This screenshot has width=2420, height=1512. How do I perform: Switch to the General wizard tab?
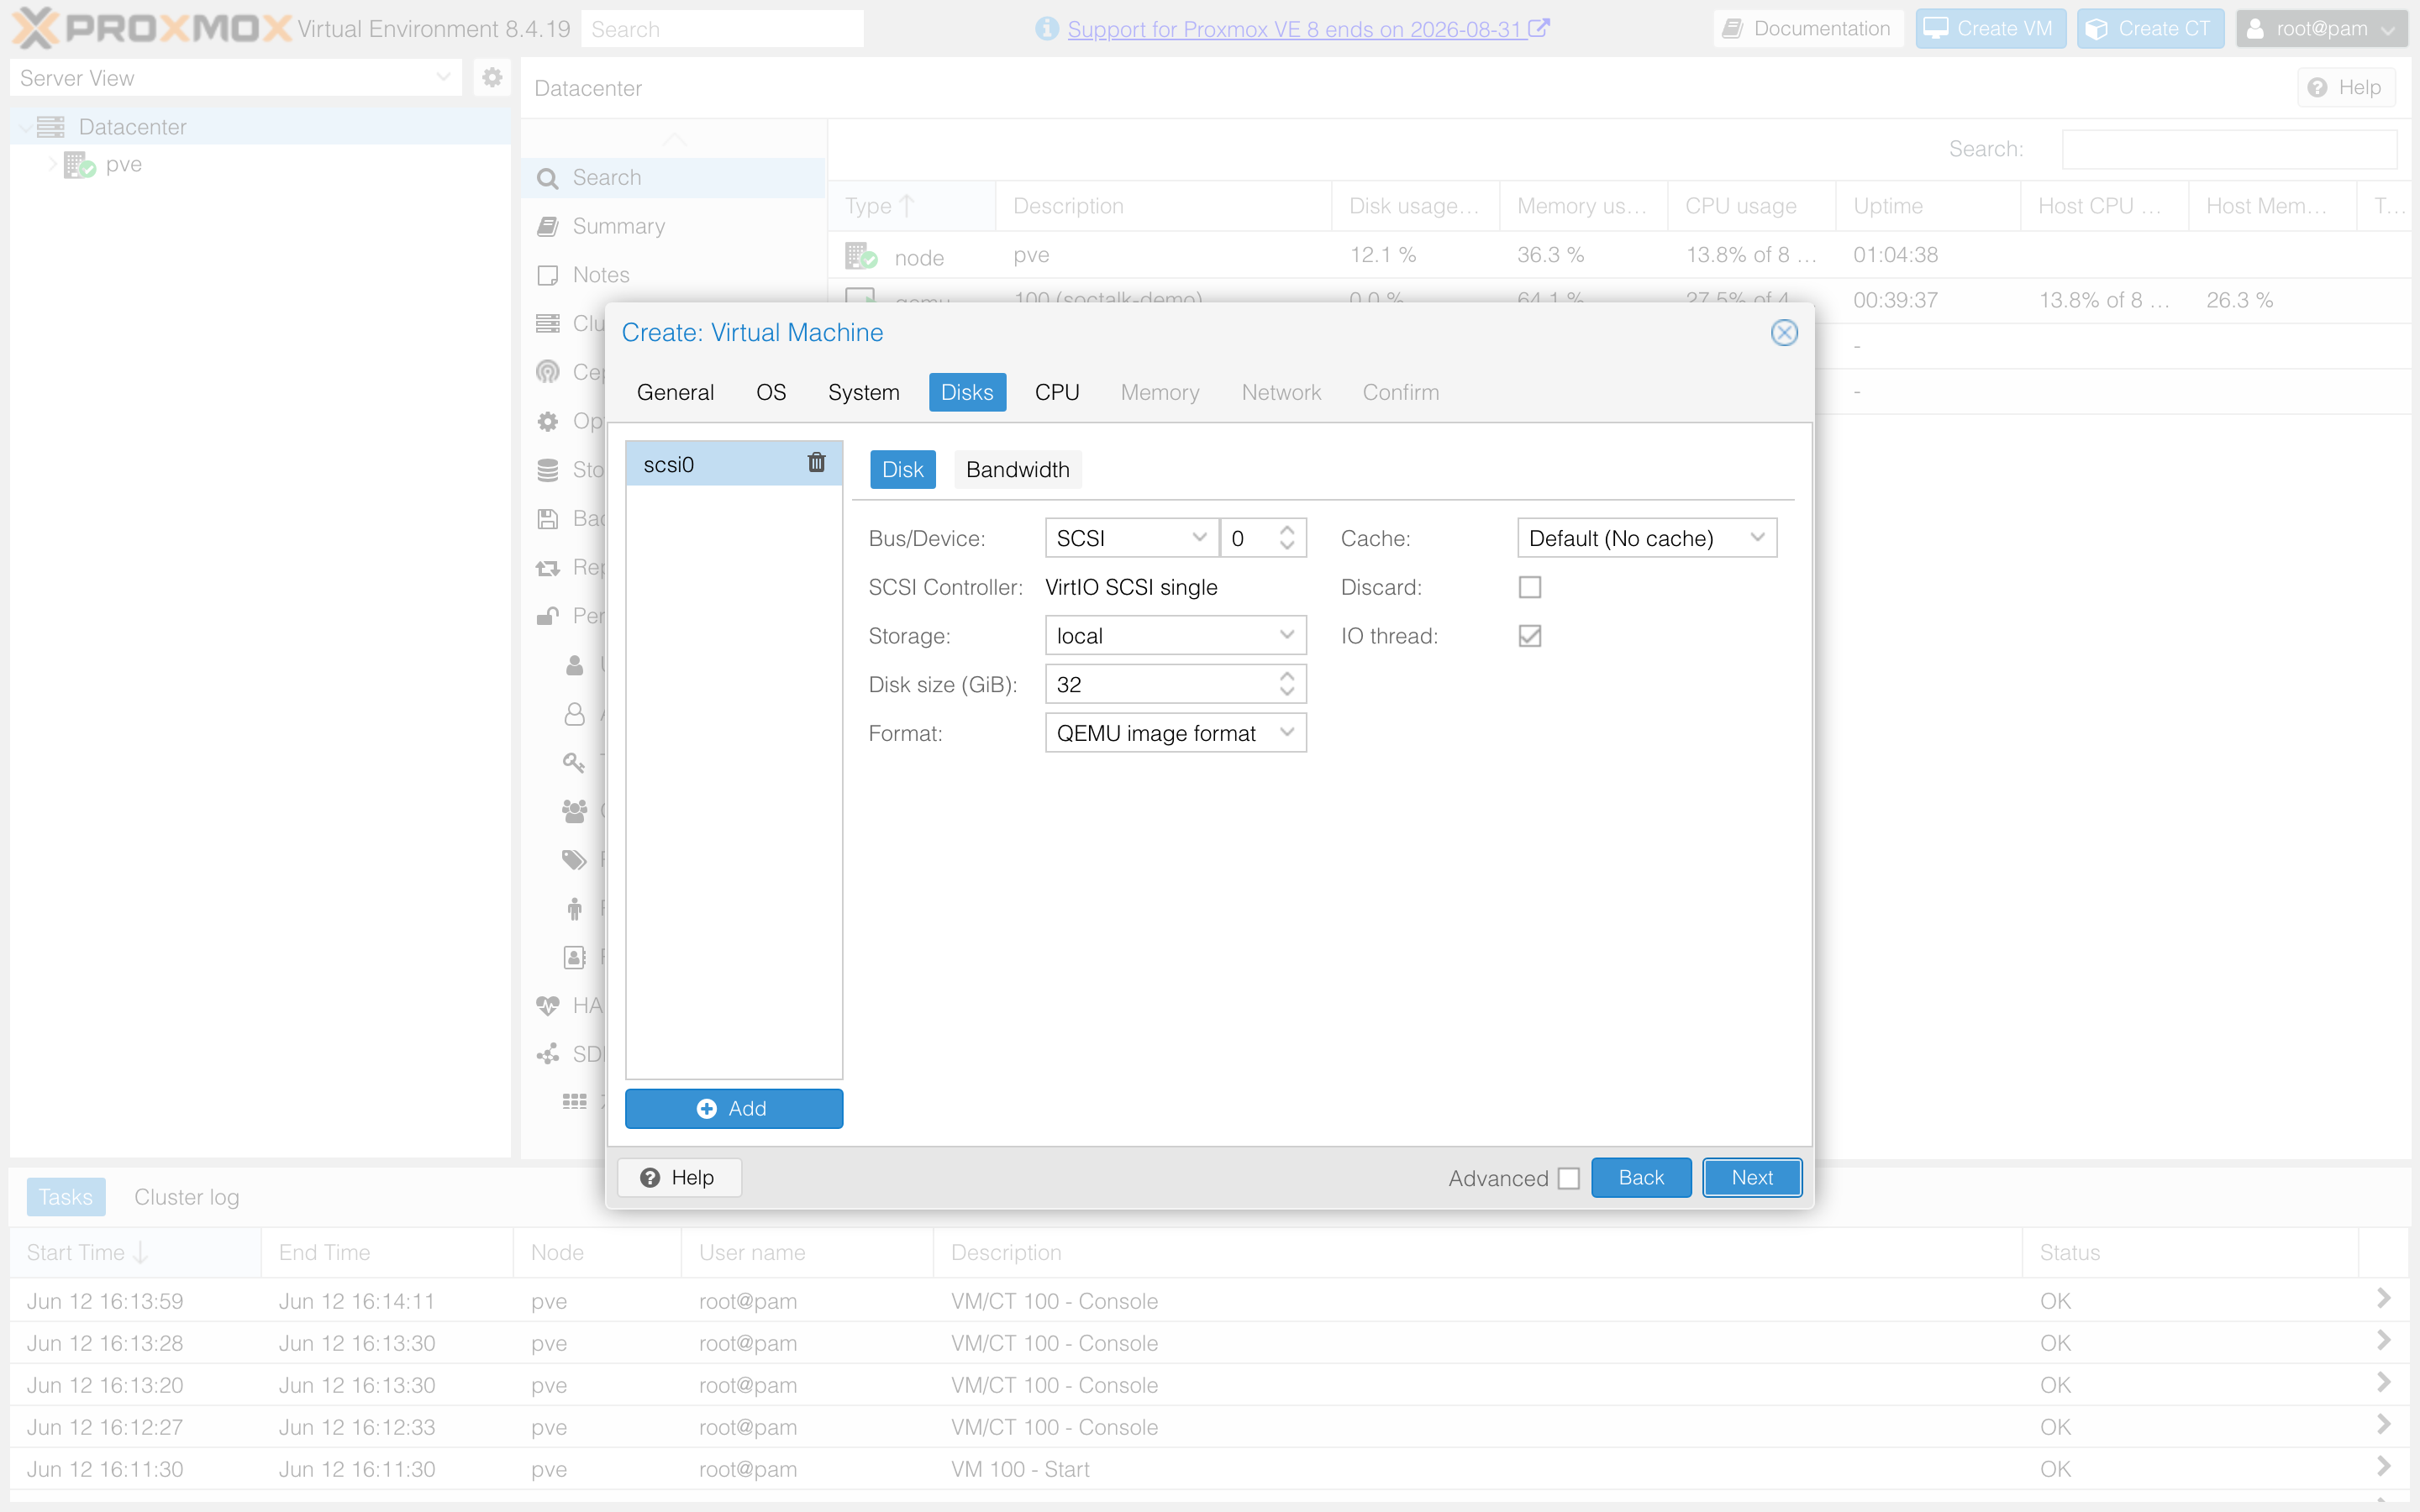tap(675, 392)
